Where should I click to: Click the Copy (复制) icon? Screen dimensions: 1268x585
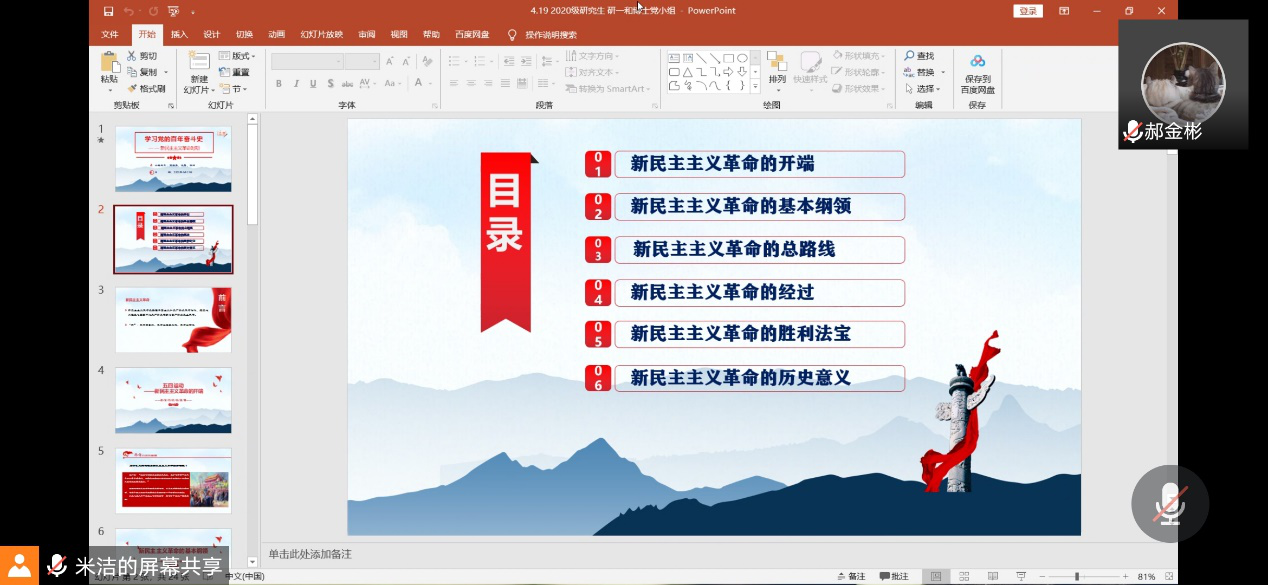pos(133,72)
